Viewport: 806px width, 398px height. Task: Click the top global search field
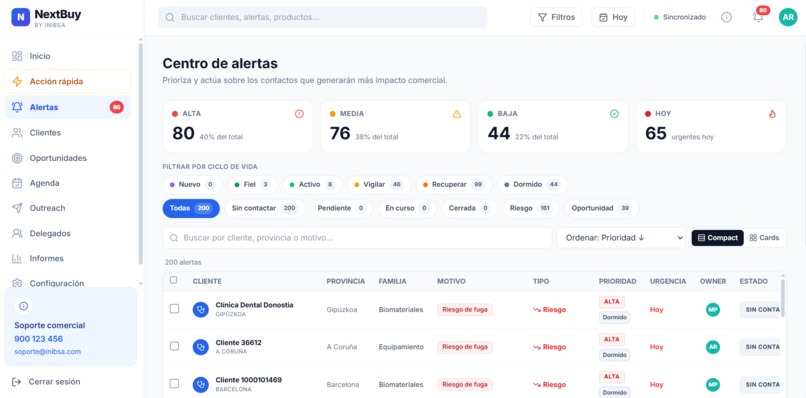[x=322, y=17]
